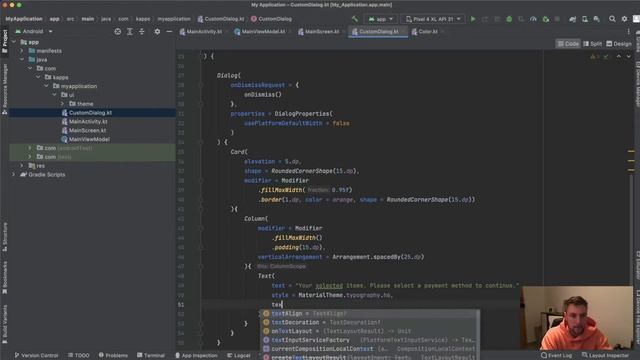Image resolution: width=640 pixels, height=360 pixels.
Task: Click CustomDialog breadcrumb in navigation bar
Action: [271, 19]
